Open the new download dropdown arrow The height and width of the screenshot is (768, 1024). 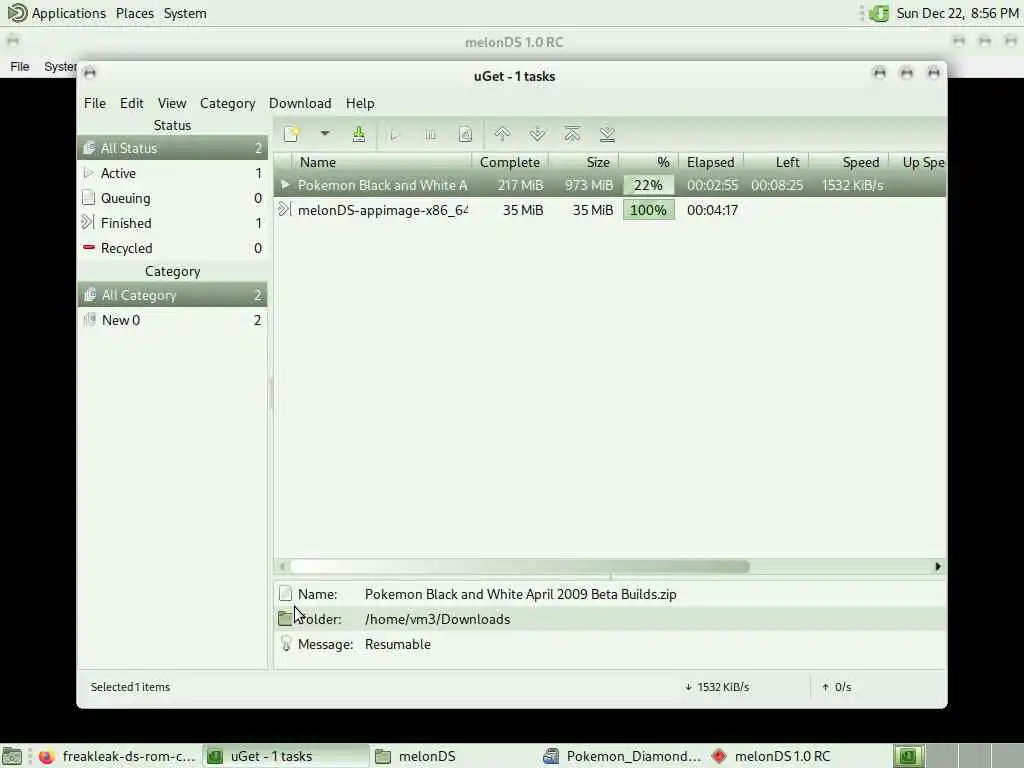point(325,134)
